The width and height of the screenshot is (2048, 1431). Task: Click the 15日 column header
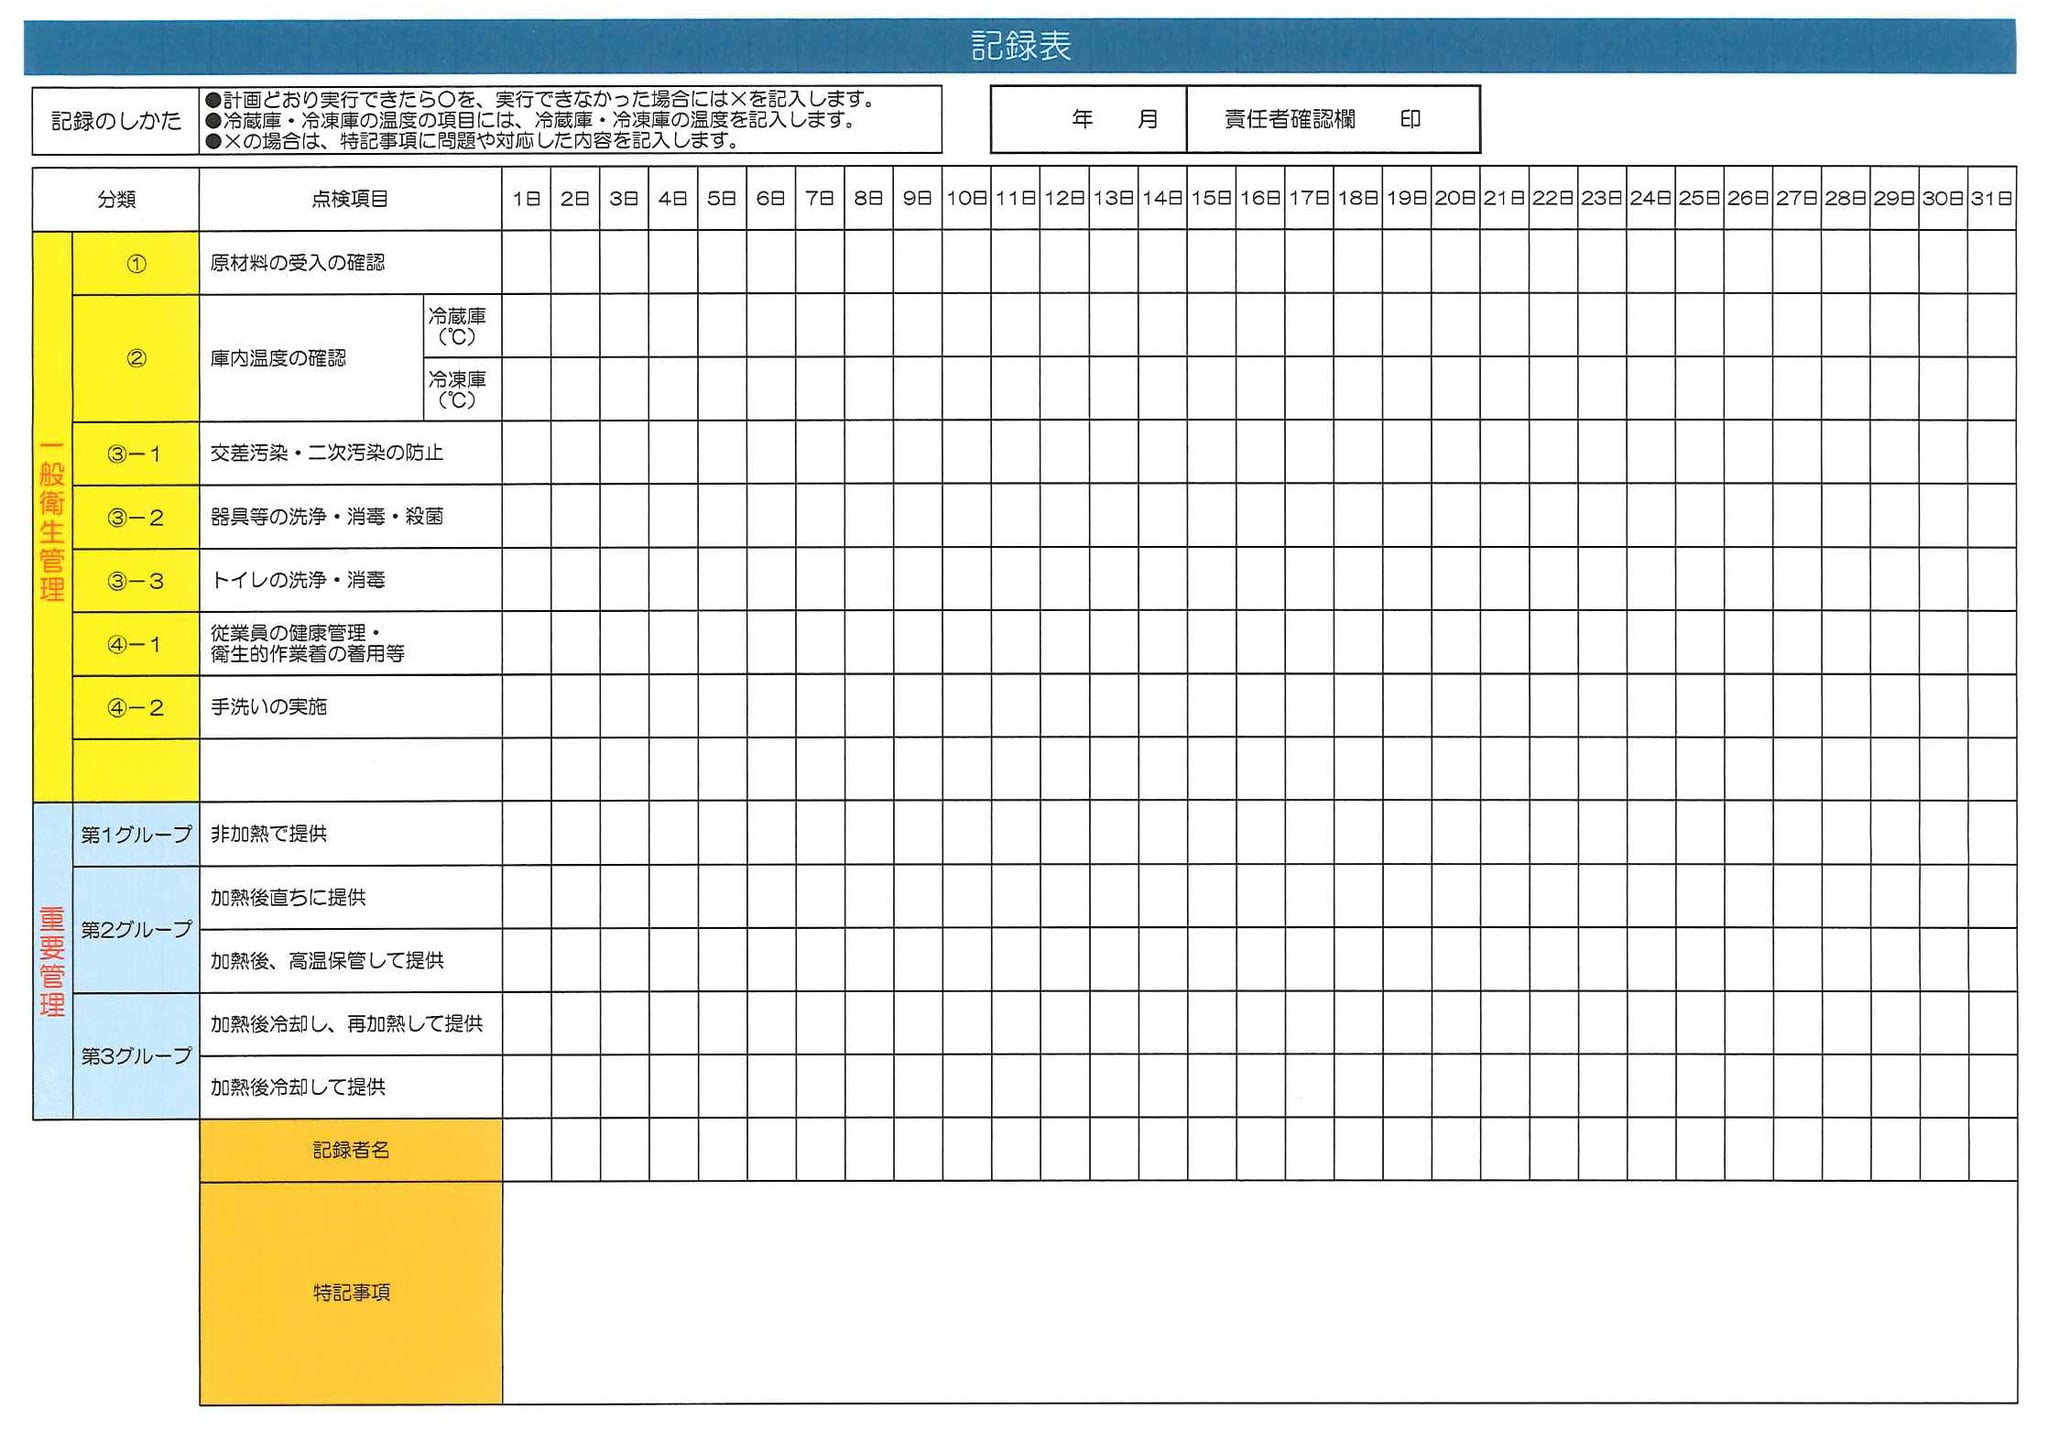pos(1211,199)
